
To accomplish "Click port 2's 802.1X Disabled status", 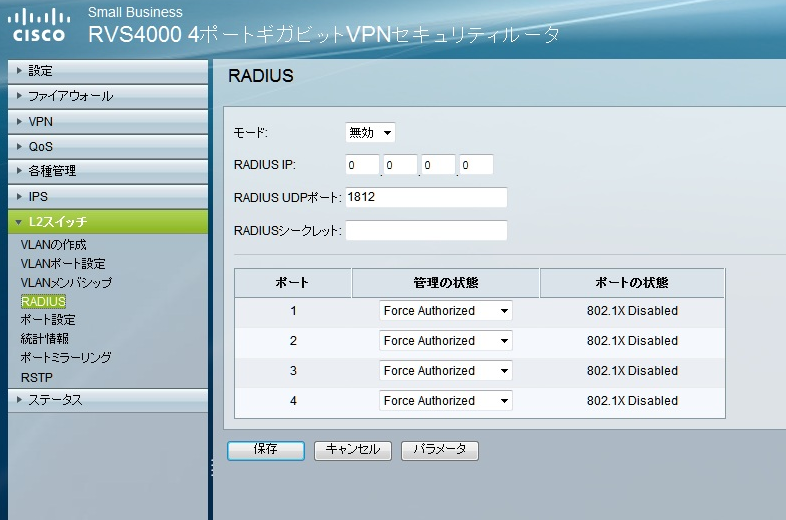I will [632, 341].
